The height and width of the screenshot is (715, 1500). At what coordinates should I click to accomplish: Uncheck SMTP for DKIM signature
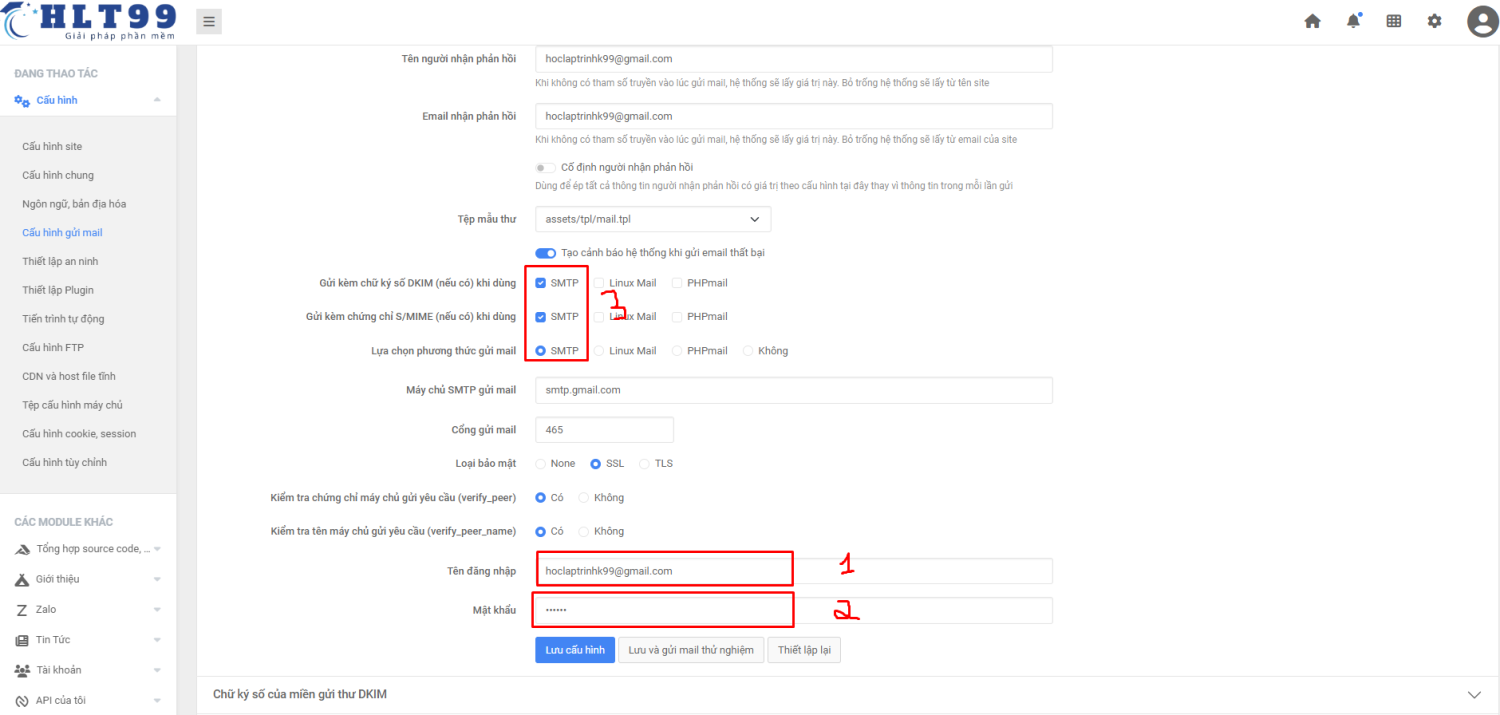541,283
